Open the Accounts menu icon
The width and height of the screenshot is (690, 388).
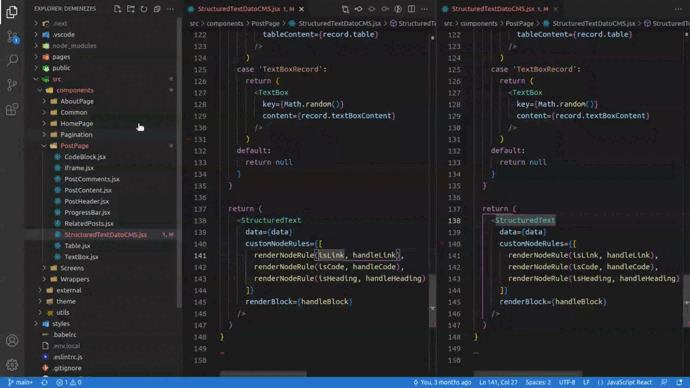12,340
